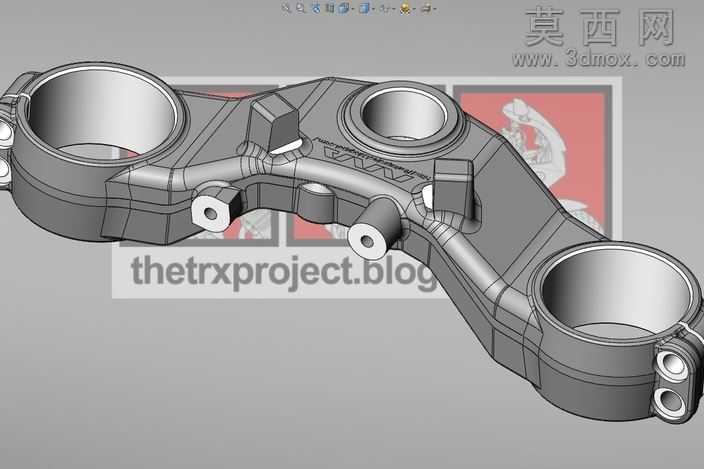
Task: Click the Display Style icon
Action: [364, 8]
